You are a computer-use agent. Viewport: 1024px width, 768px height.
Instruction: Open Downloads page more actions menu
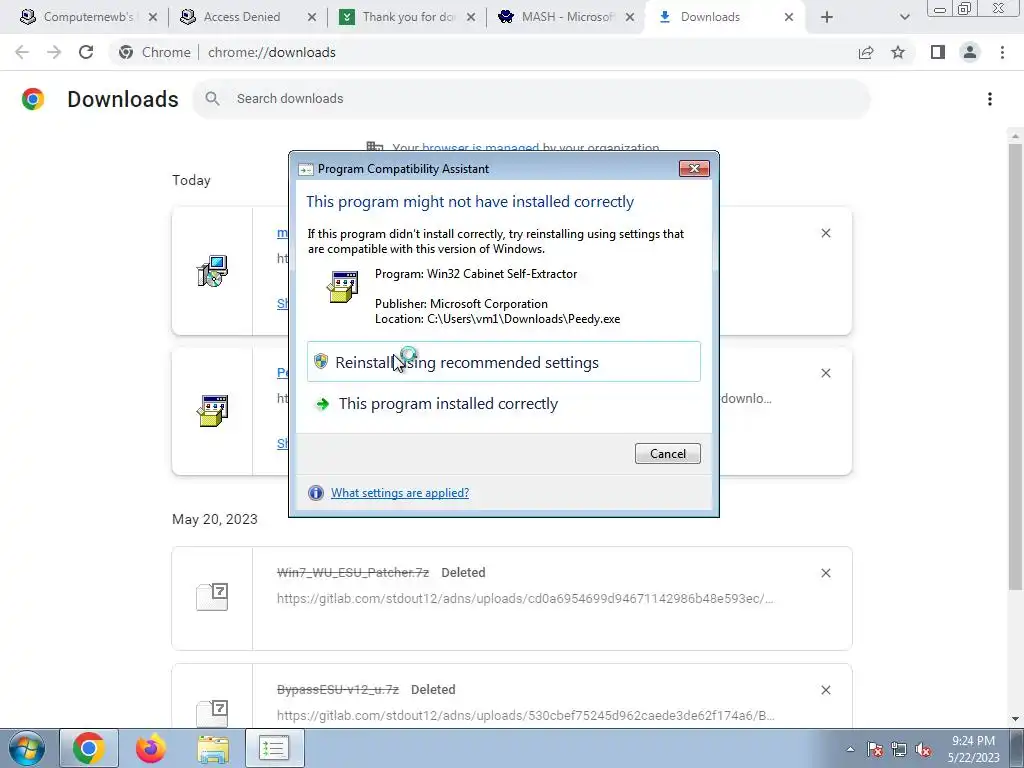point(990,99)
